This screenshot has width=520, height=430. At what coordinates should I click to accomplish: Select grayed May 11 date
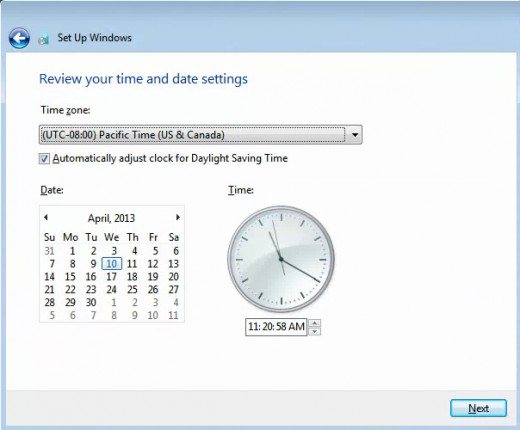click(x=173, y=315)
